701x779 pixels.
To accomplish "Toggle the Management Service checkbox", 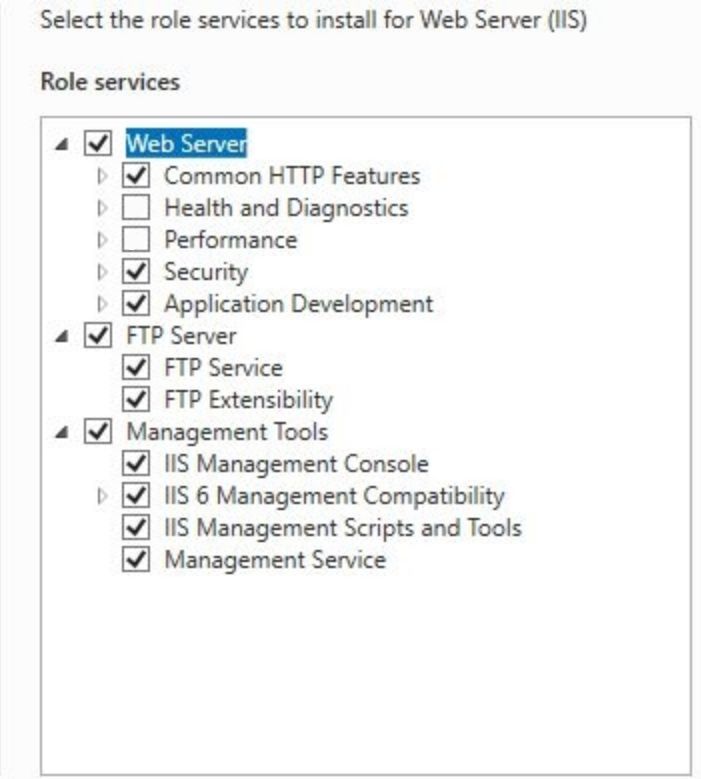I will click(x=136, y=560).
